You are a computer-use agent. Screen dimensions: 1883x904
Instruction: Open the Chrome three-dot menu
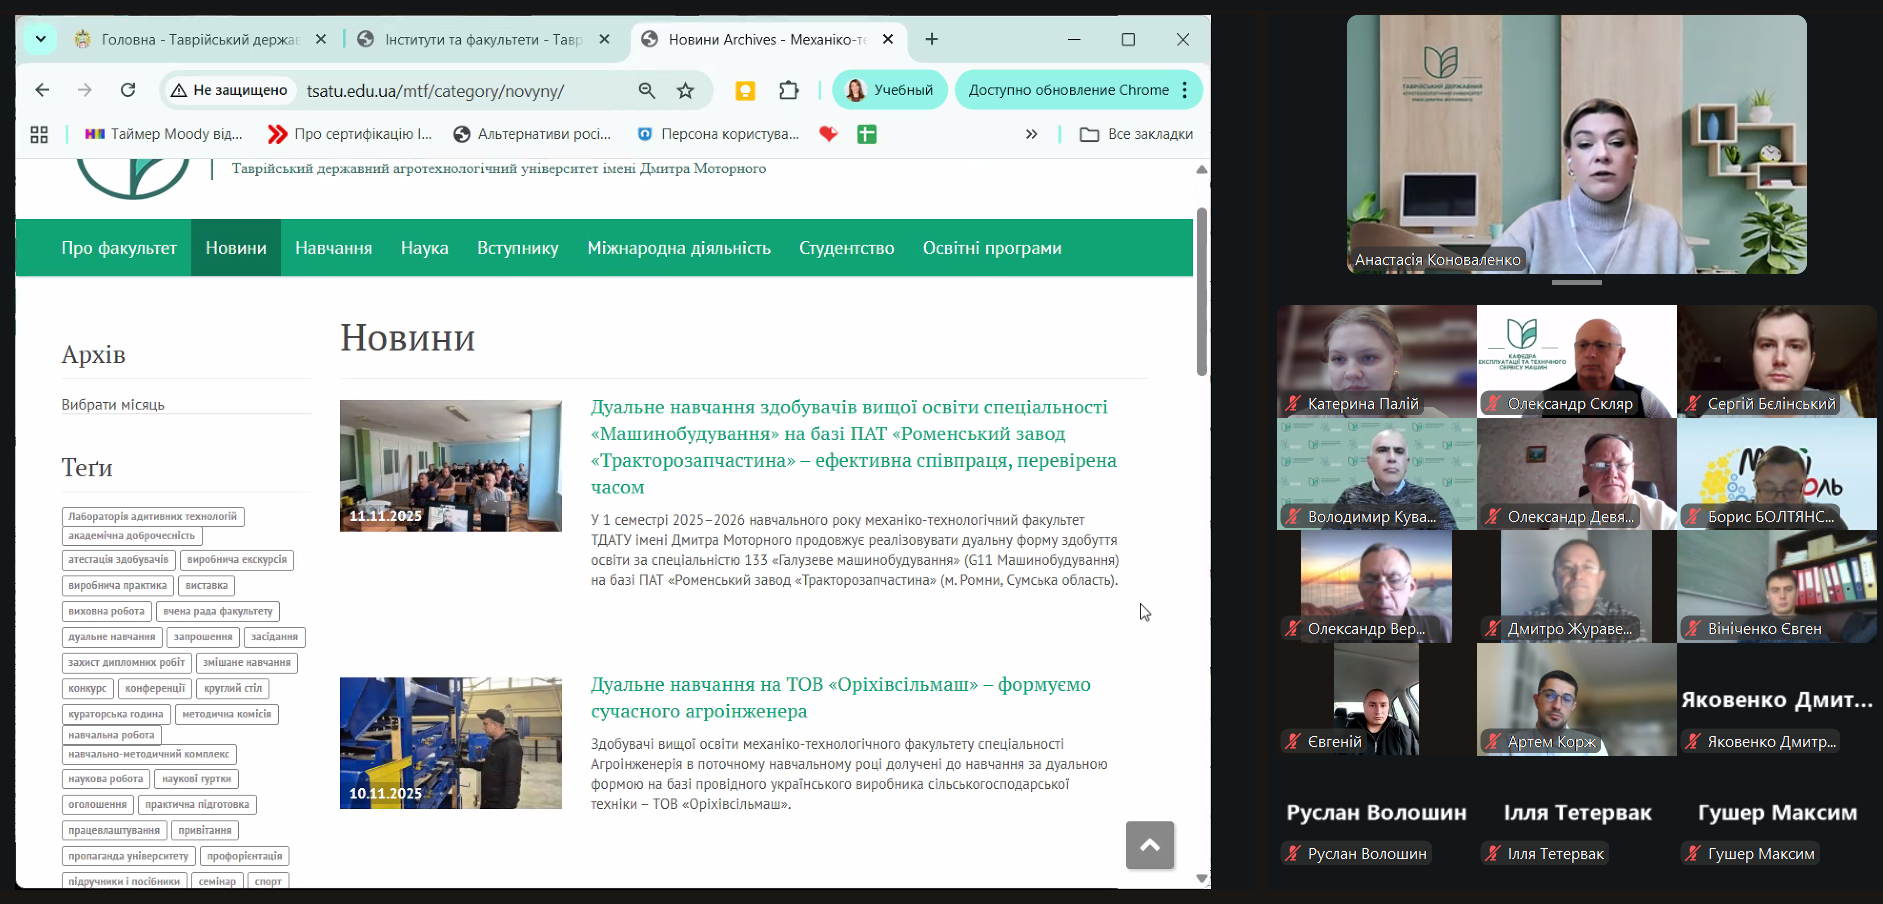[x=1185, y=90]
